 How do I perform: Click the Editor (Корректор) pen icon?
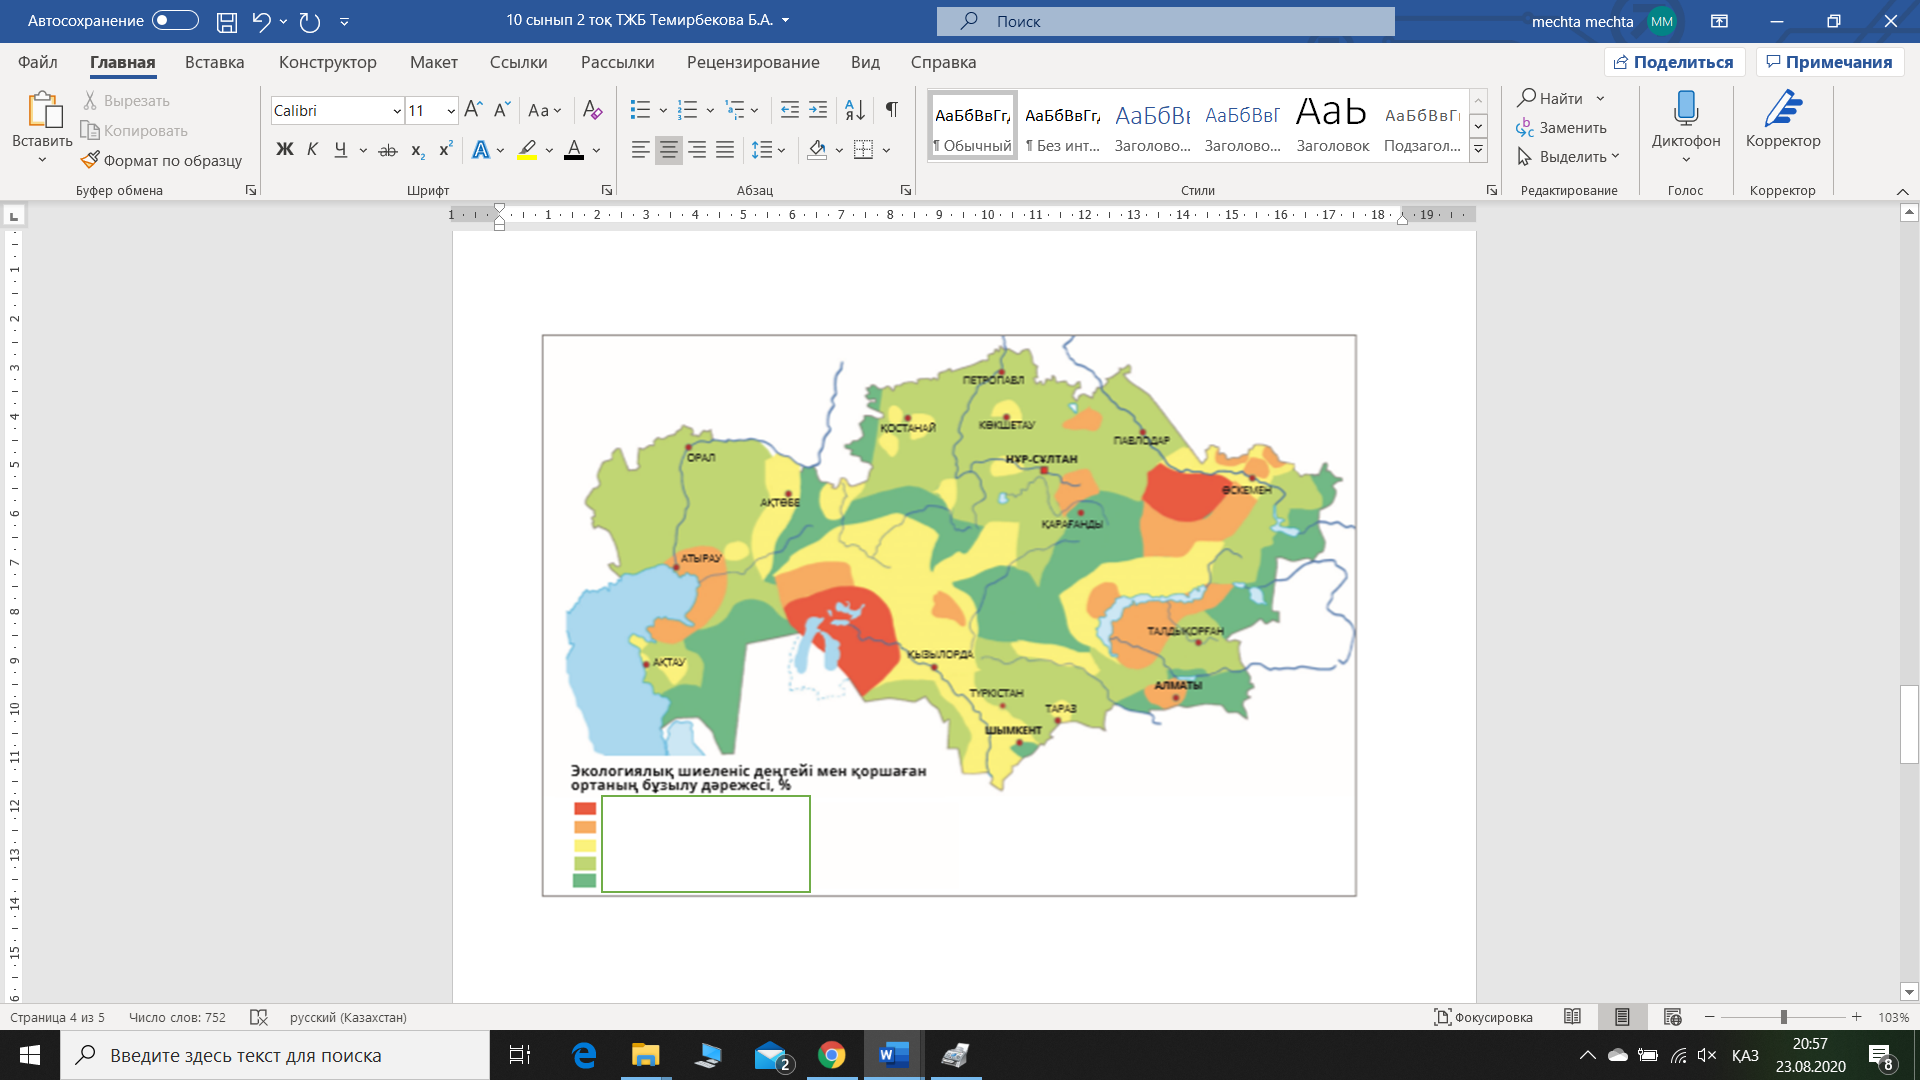pos(1783,110)
